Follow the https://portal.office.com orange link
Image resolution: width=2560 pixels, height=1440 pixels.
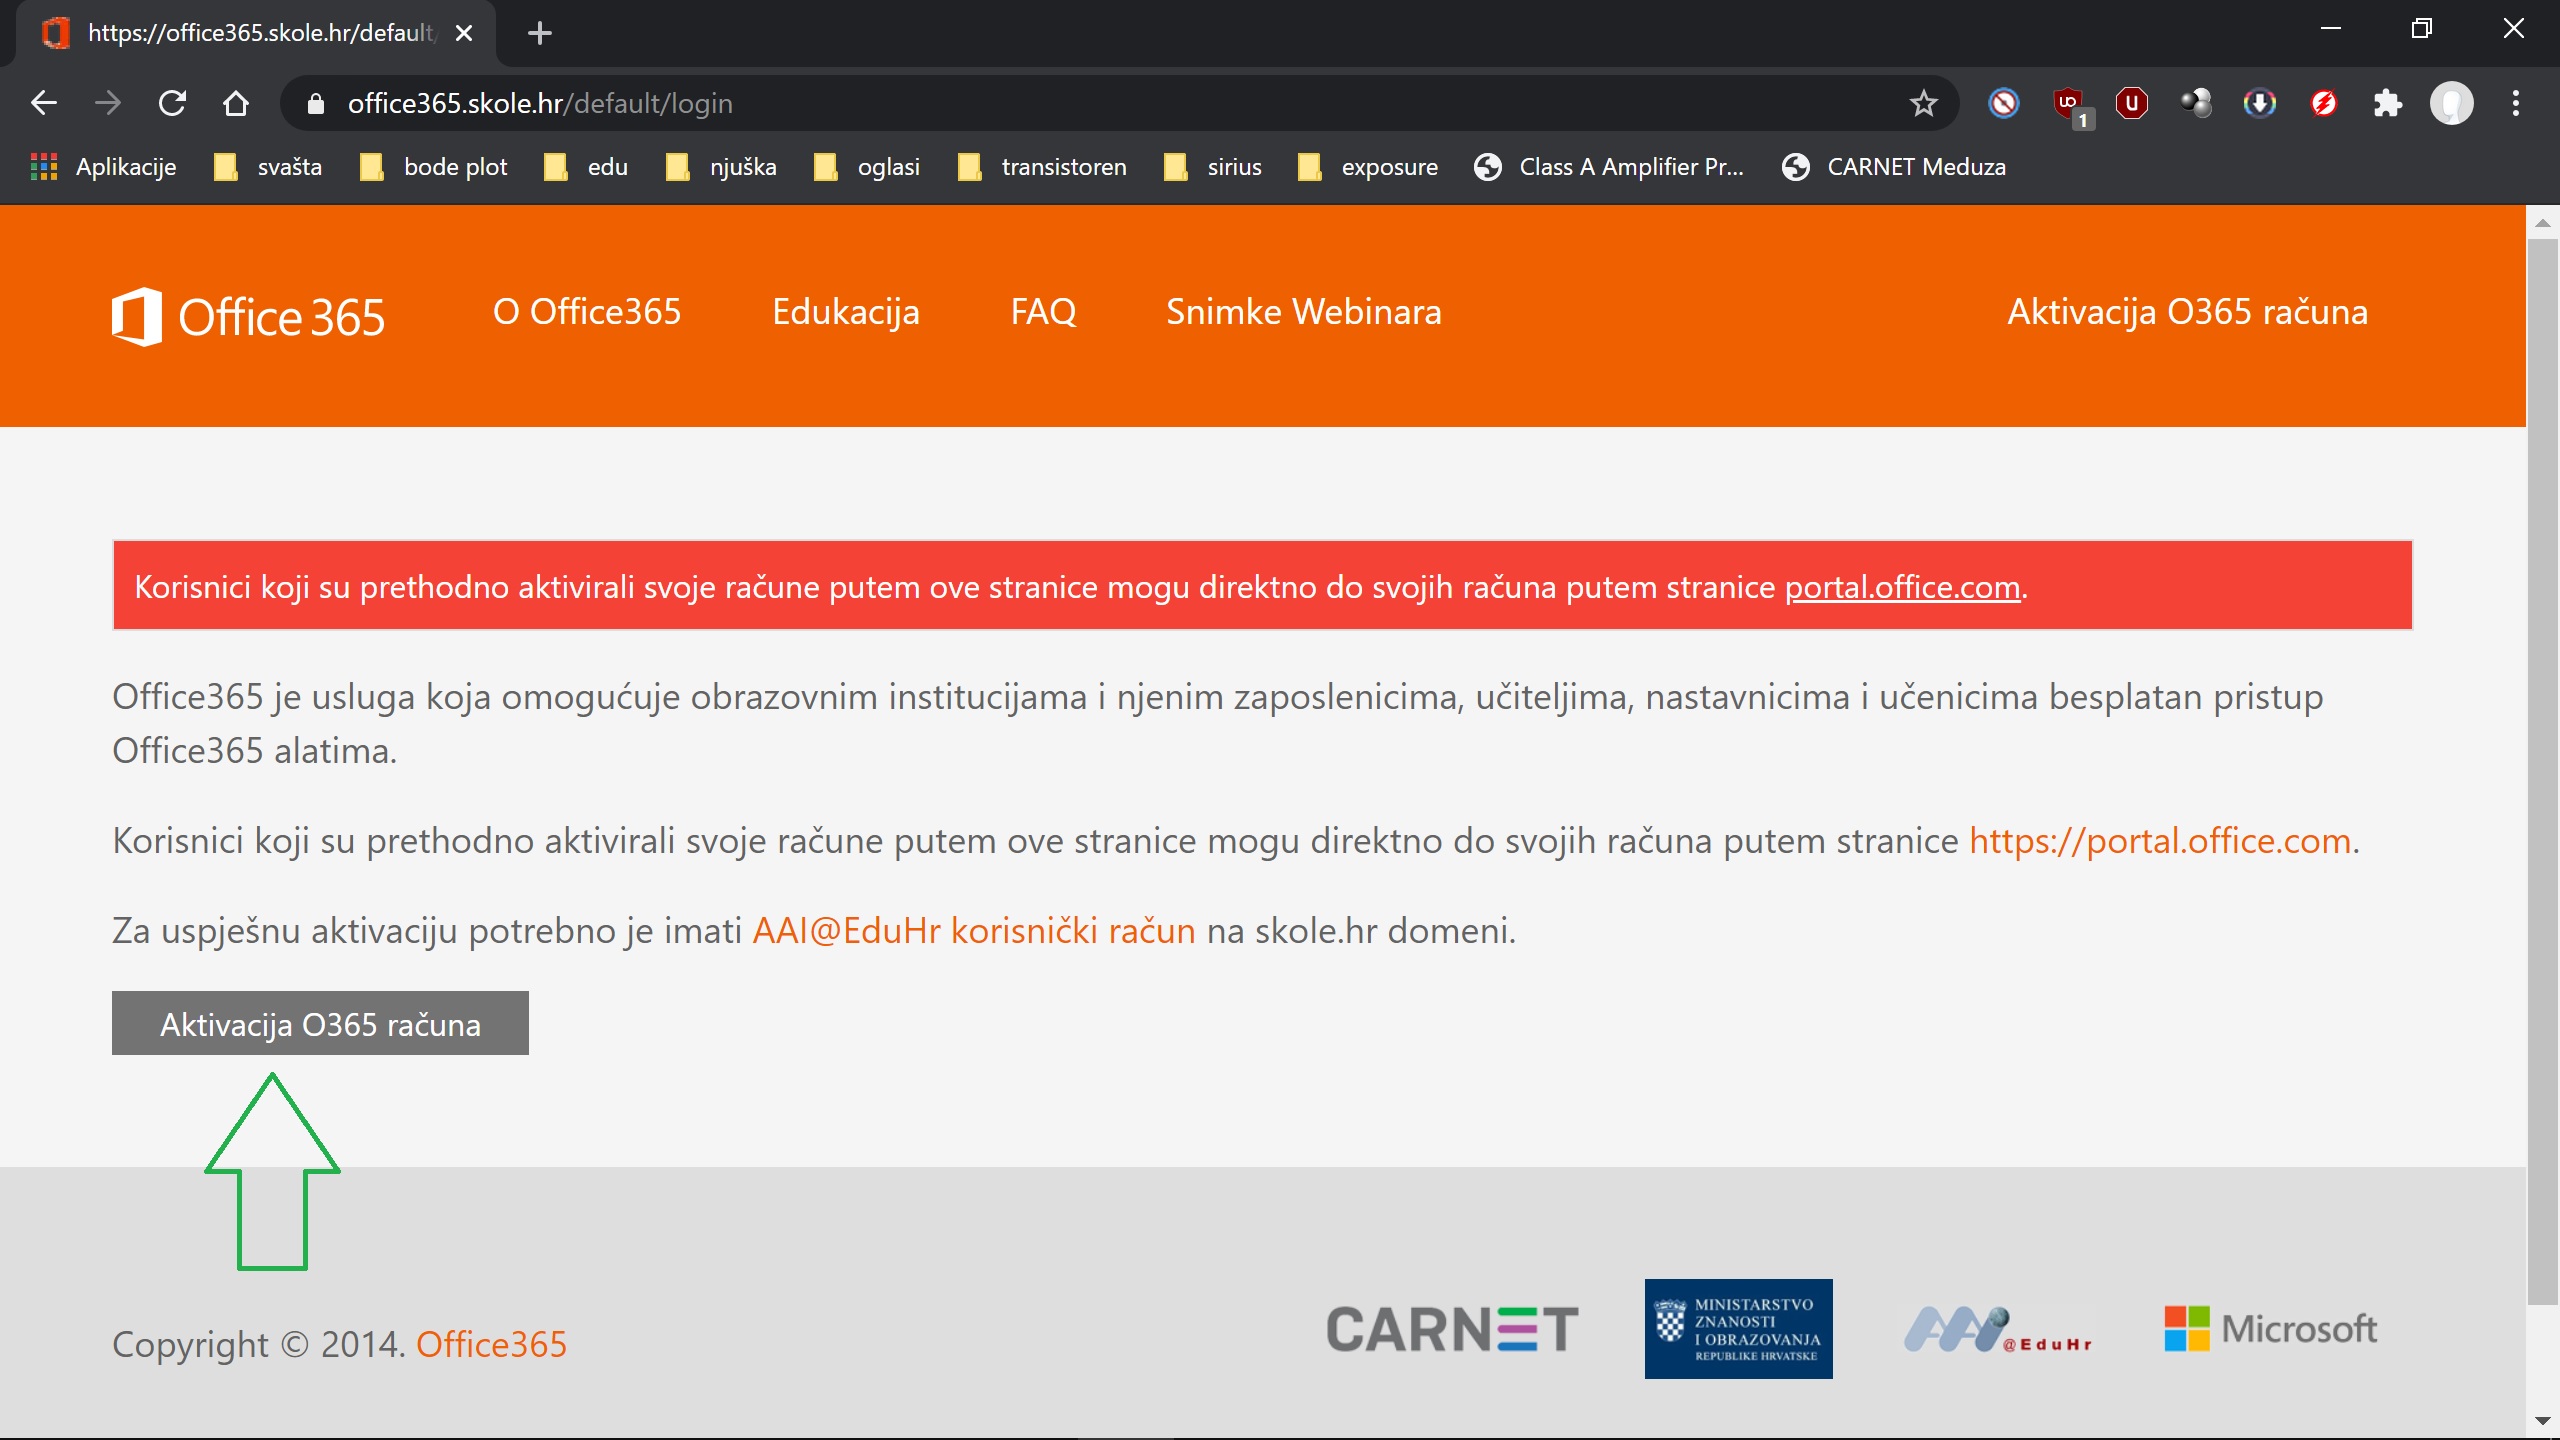click(x=2160, y=841)
